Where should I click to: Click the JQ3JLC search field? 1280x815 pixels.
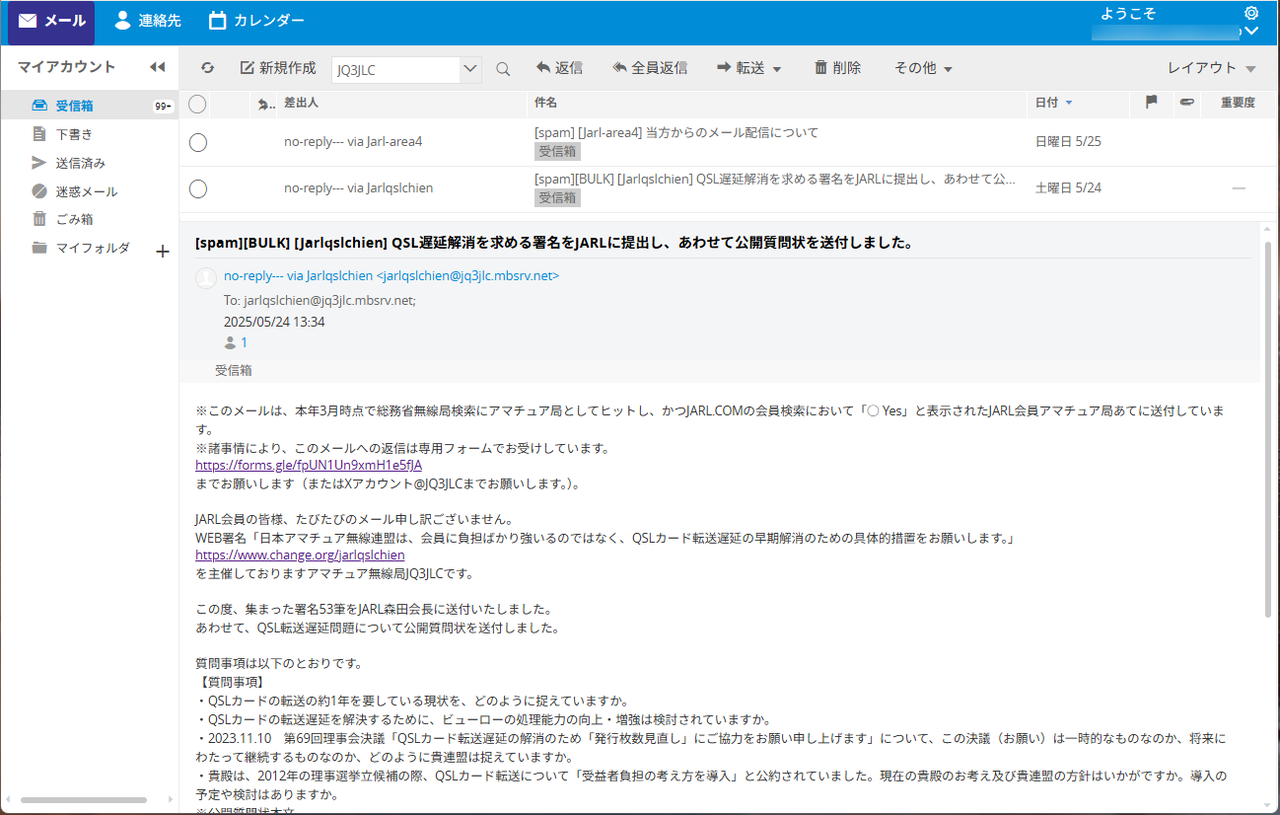396,69
